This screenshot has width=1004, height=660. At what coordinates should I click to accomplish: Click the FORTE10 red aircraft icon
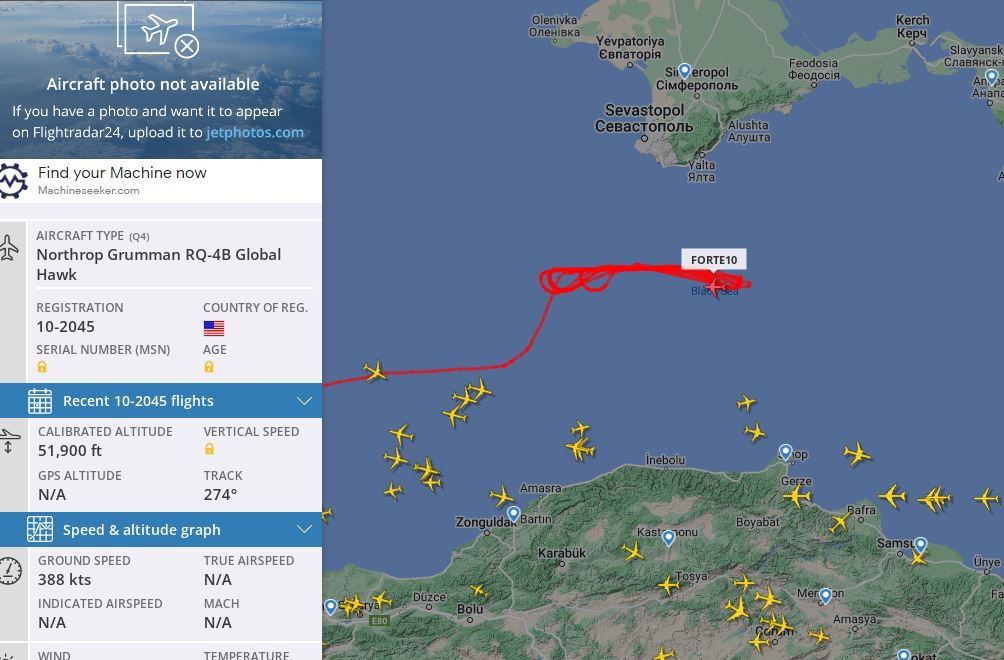(x=714, y=286)
